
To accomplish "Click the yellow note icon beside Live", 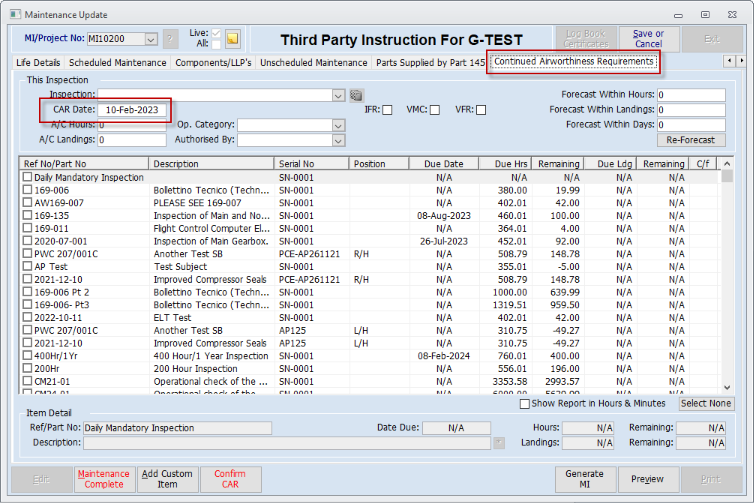I will 232,38.
